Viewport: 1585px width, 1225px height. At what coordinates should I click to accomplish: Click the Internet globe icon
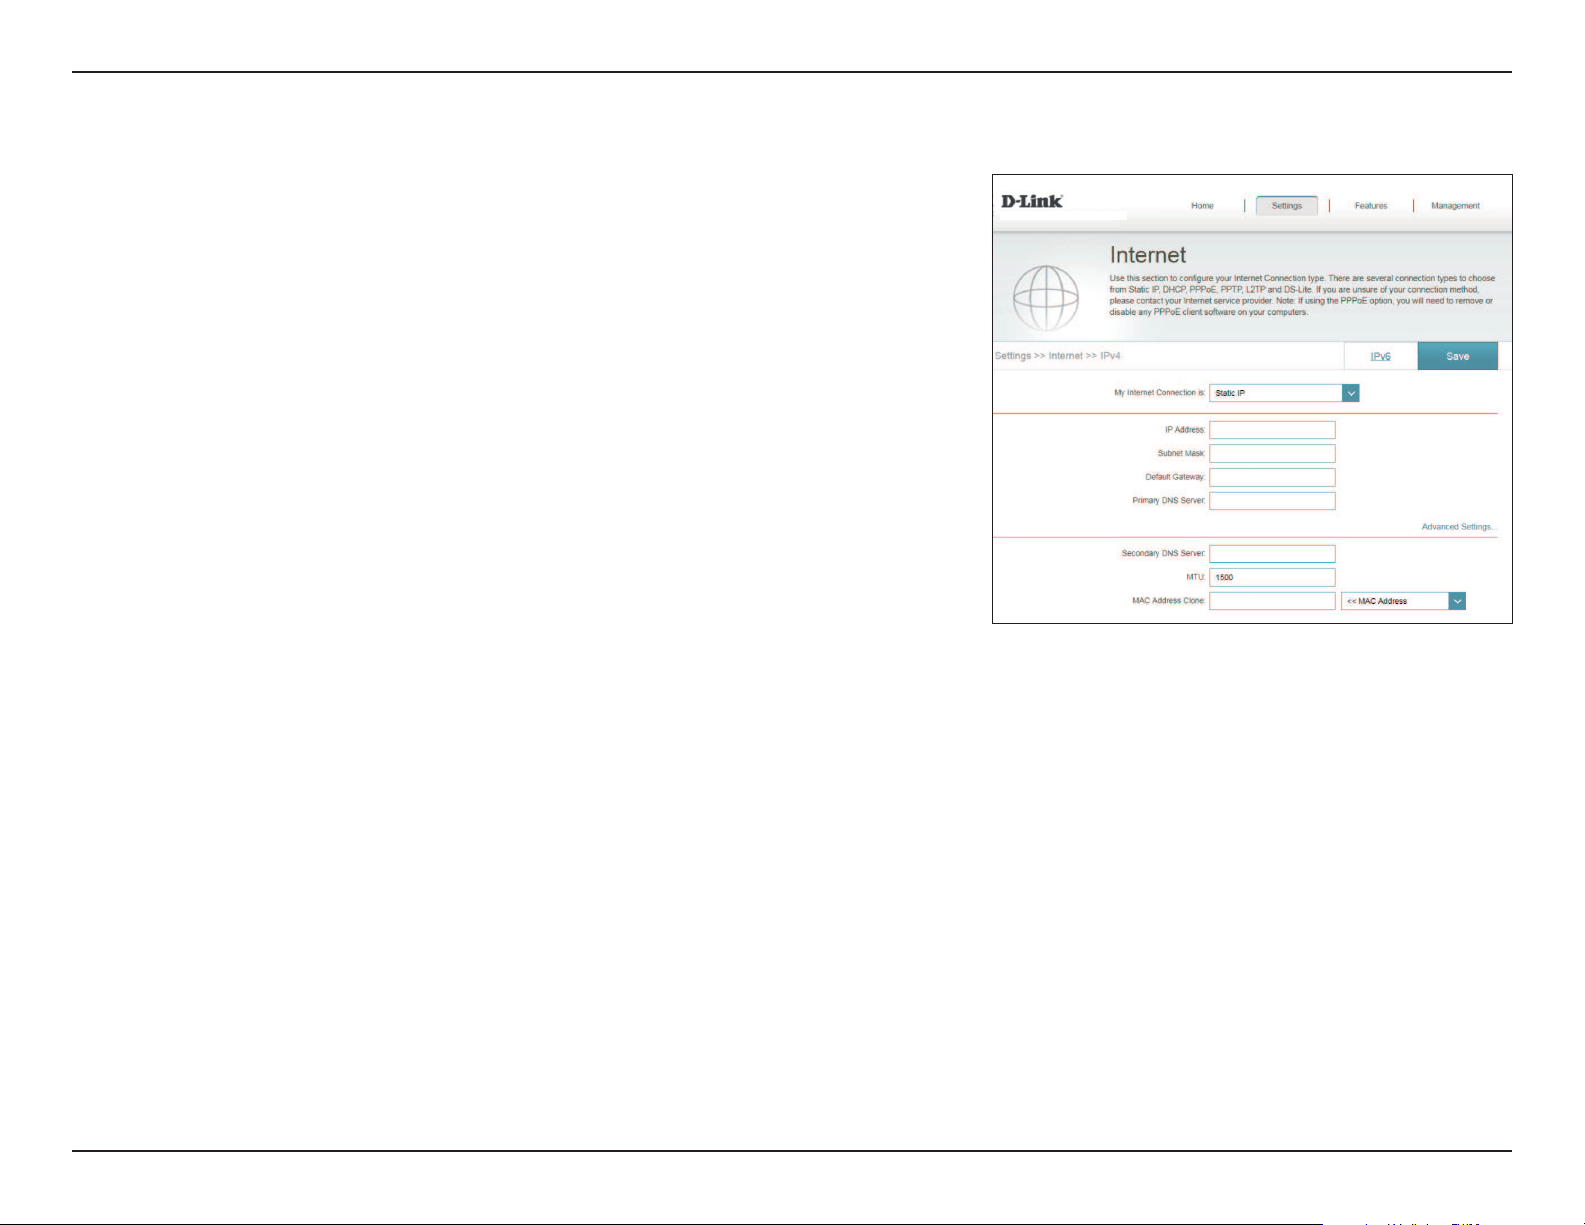click(x=1046, y=298)
